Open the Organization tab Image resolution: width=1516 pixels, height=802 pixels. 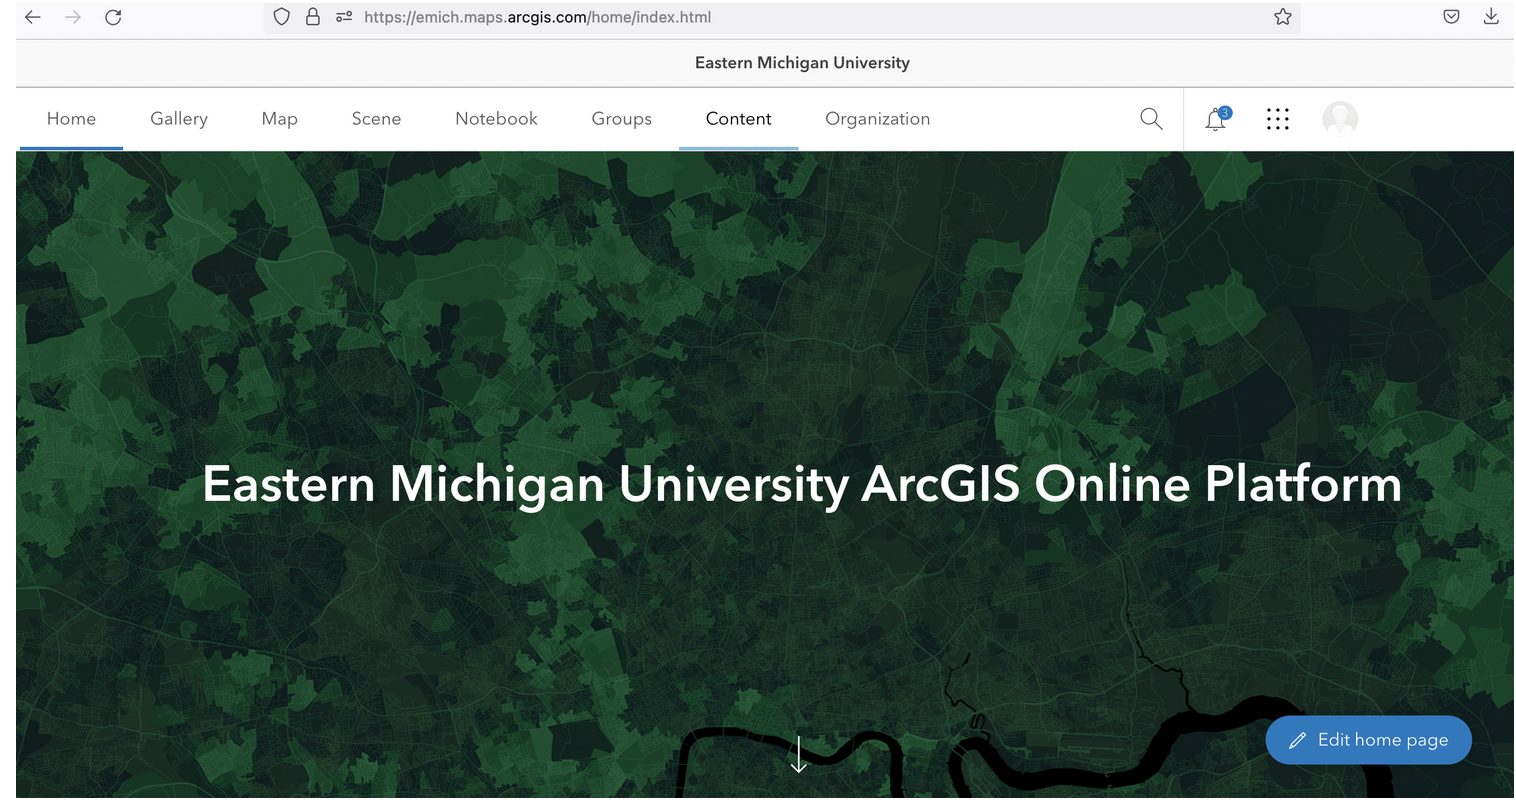point(878,119)
